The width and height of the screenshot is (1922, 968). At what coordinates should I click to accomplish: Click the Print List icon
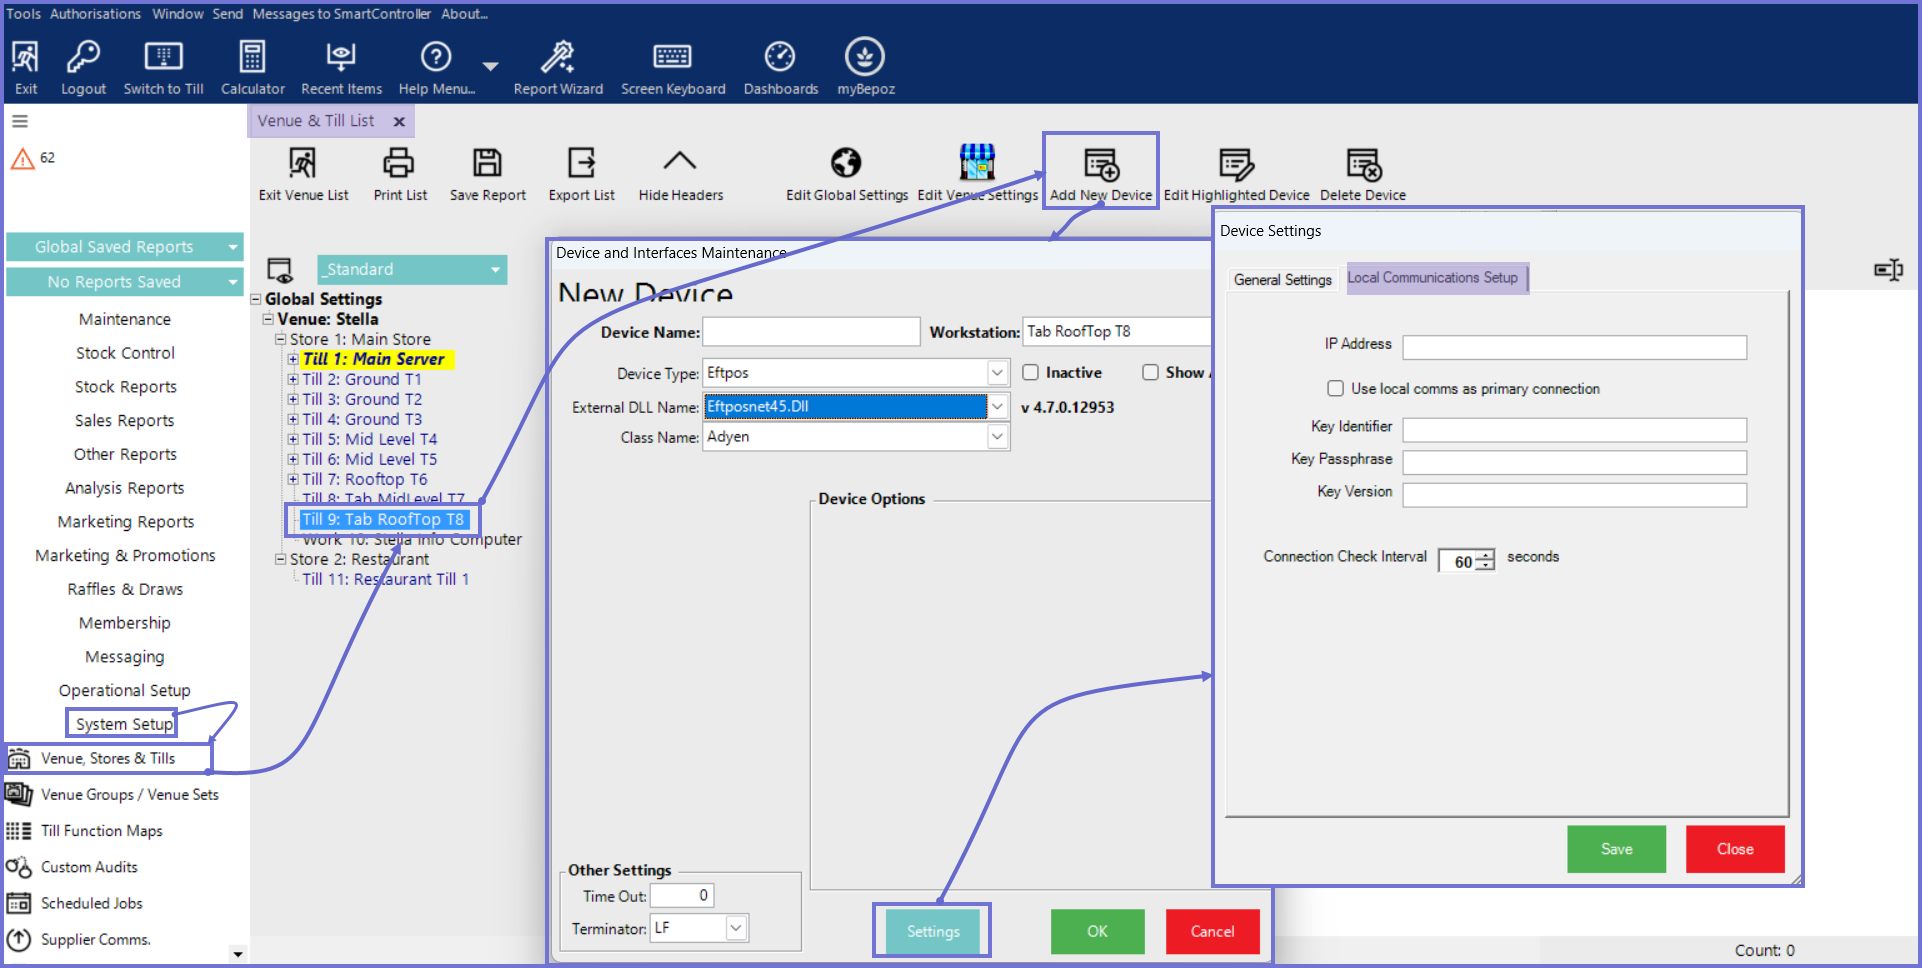[399, 163]
